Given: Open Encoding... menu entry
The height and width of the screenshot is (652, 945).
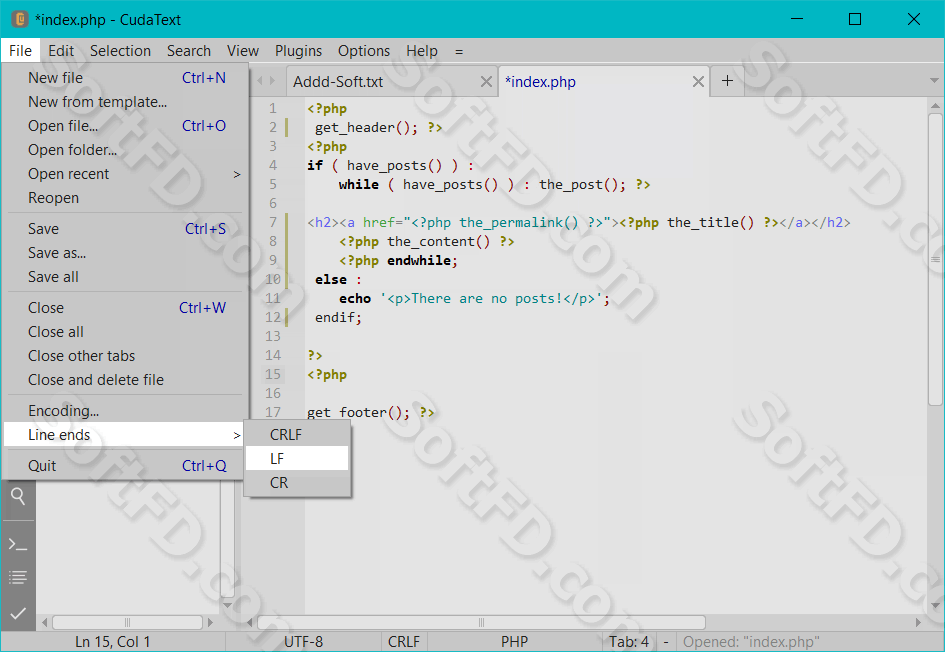Looking at the screenshot, I should coord(125,411).
